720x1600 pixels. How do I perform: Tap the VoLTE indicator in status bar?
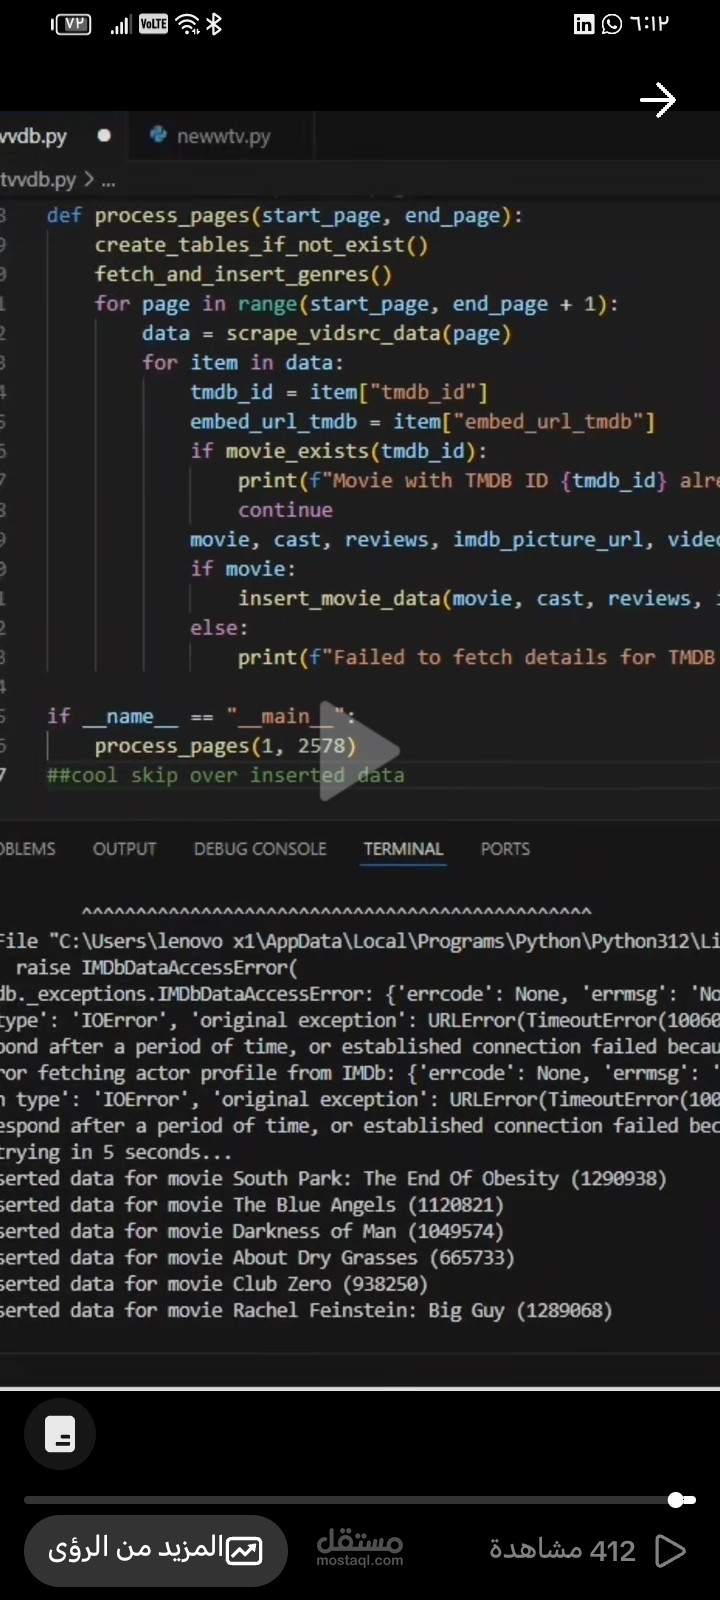point(153,25)
